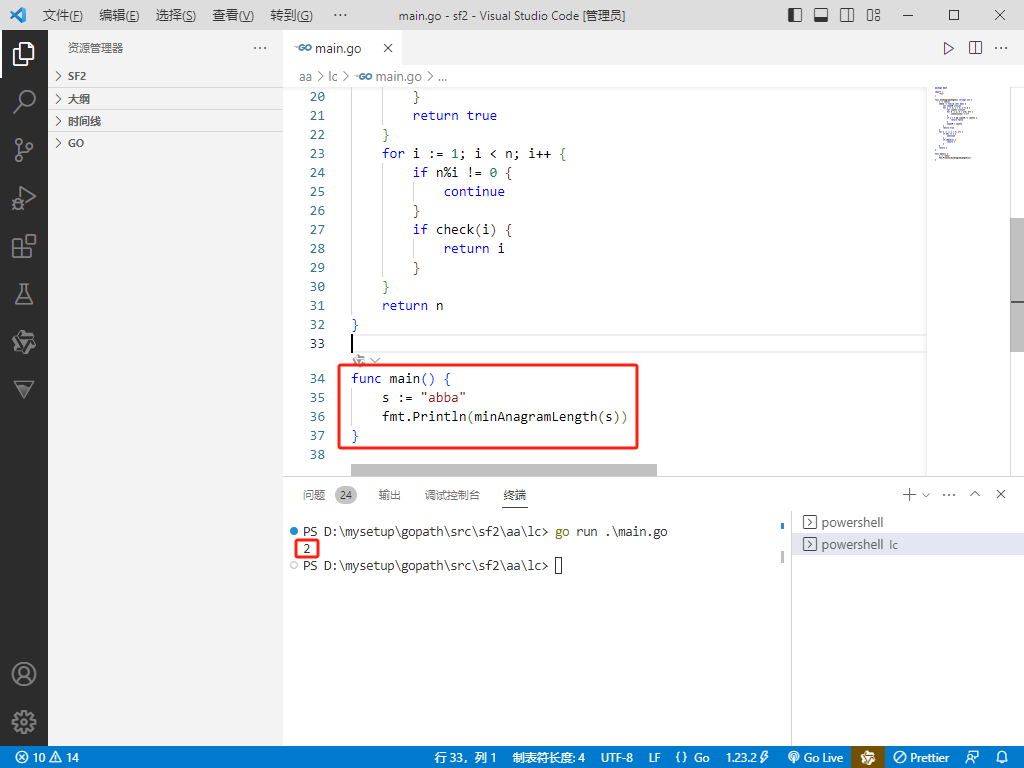Open the Testing flask icon
Viewport: 1024px width, 768px height.
pos(24,295)
